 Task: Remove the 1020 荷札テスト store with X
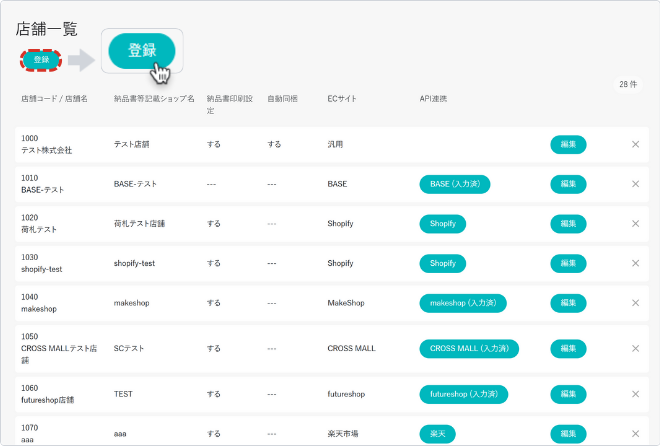[635, 223]
